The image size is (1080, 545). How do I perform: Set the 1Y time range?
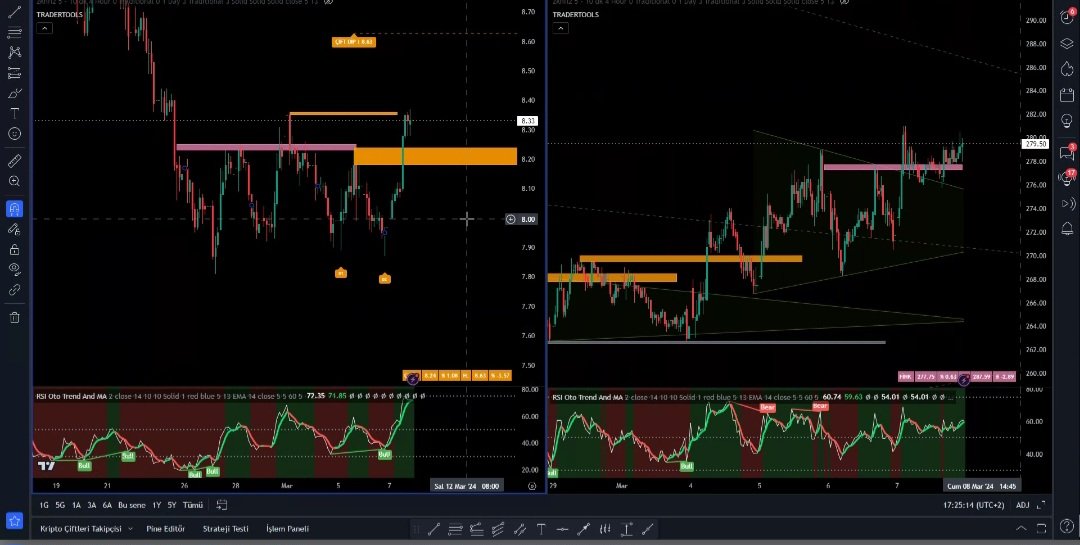click(x=156, y=505)
